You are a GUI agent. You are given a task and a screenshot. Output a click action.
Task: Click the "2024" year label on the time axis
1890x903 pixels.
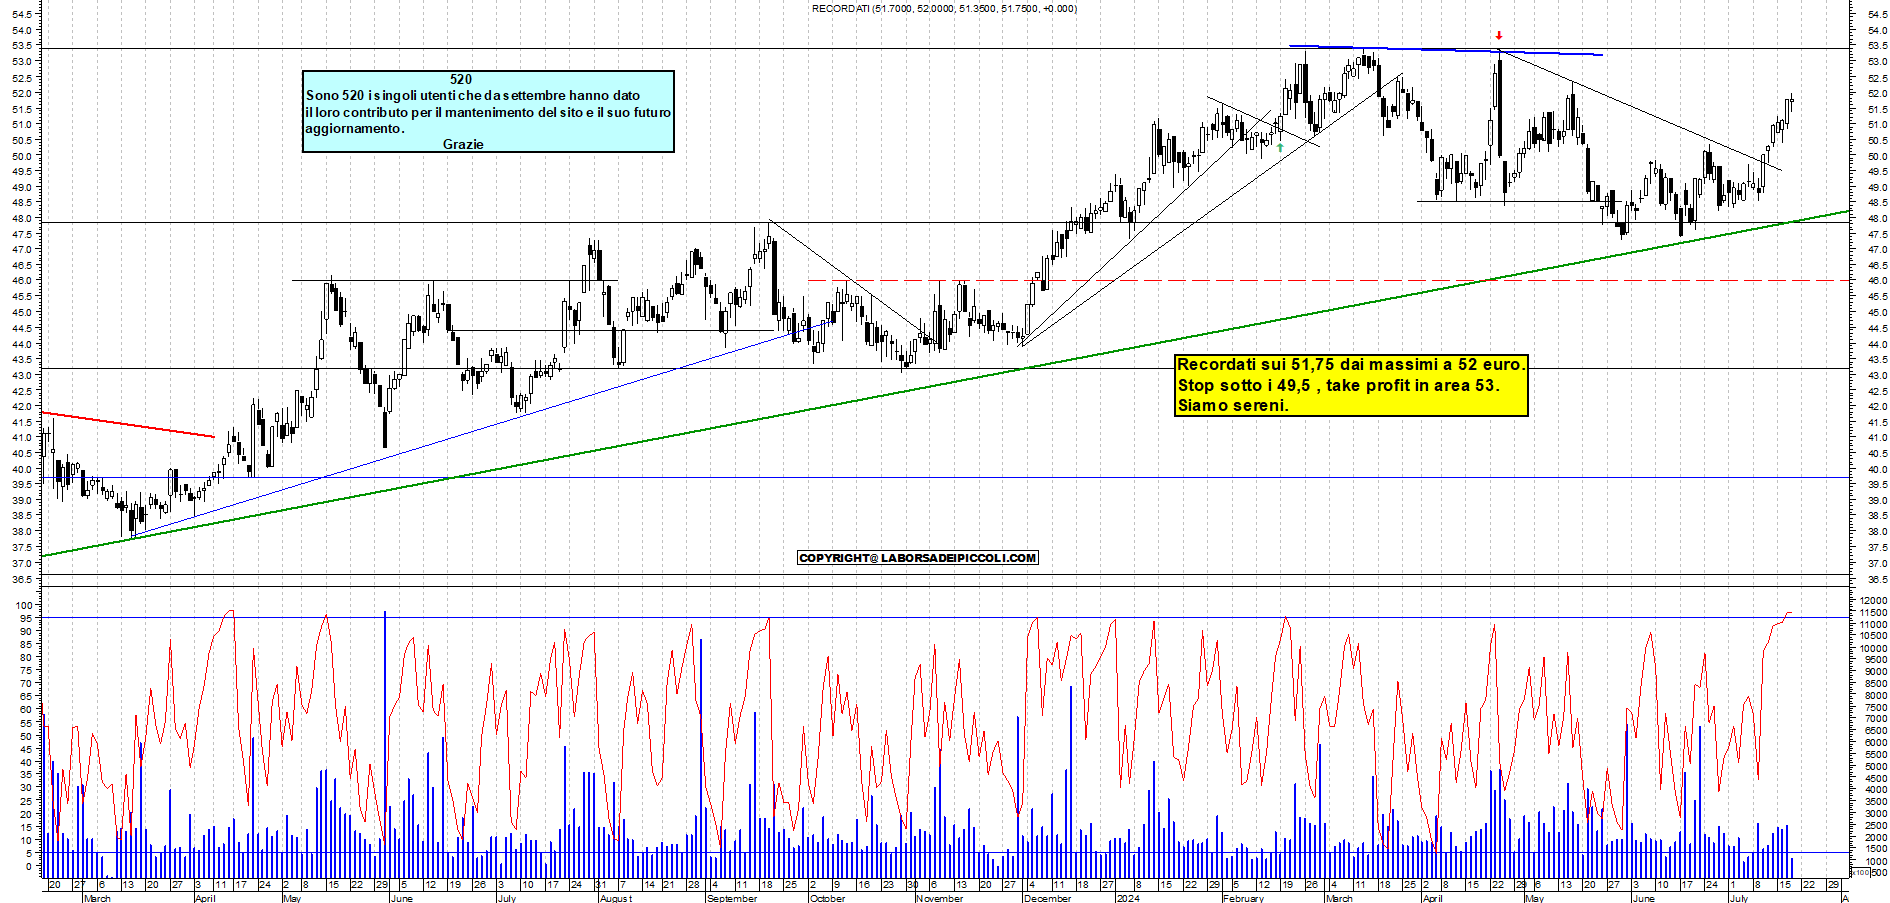click(x=1127, y=898)
